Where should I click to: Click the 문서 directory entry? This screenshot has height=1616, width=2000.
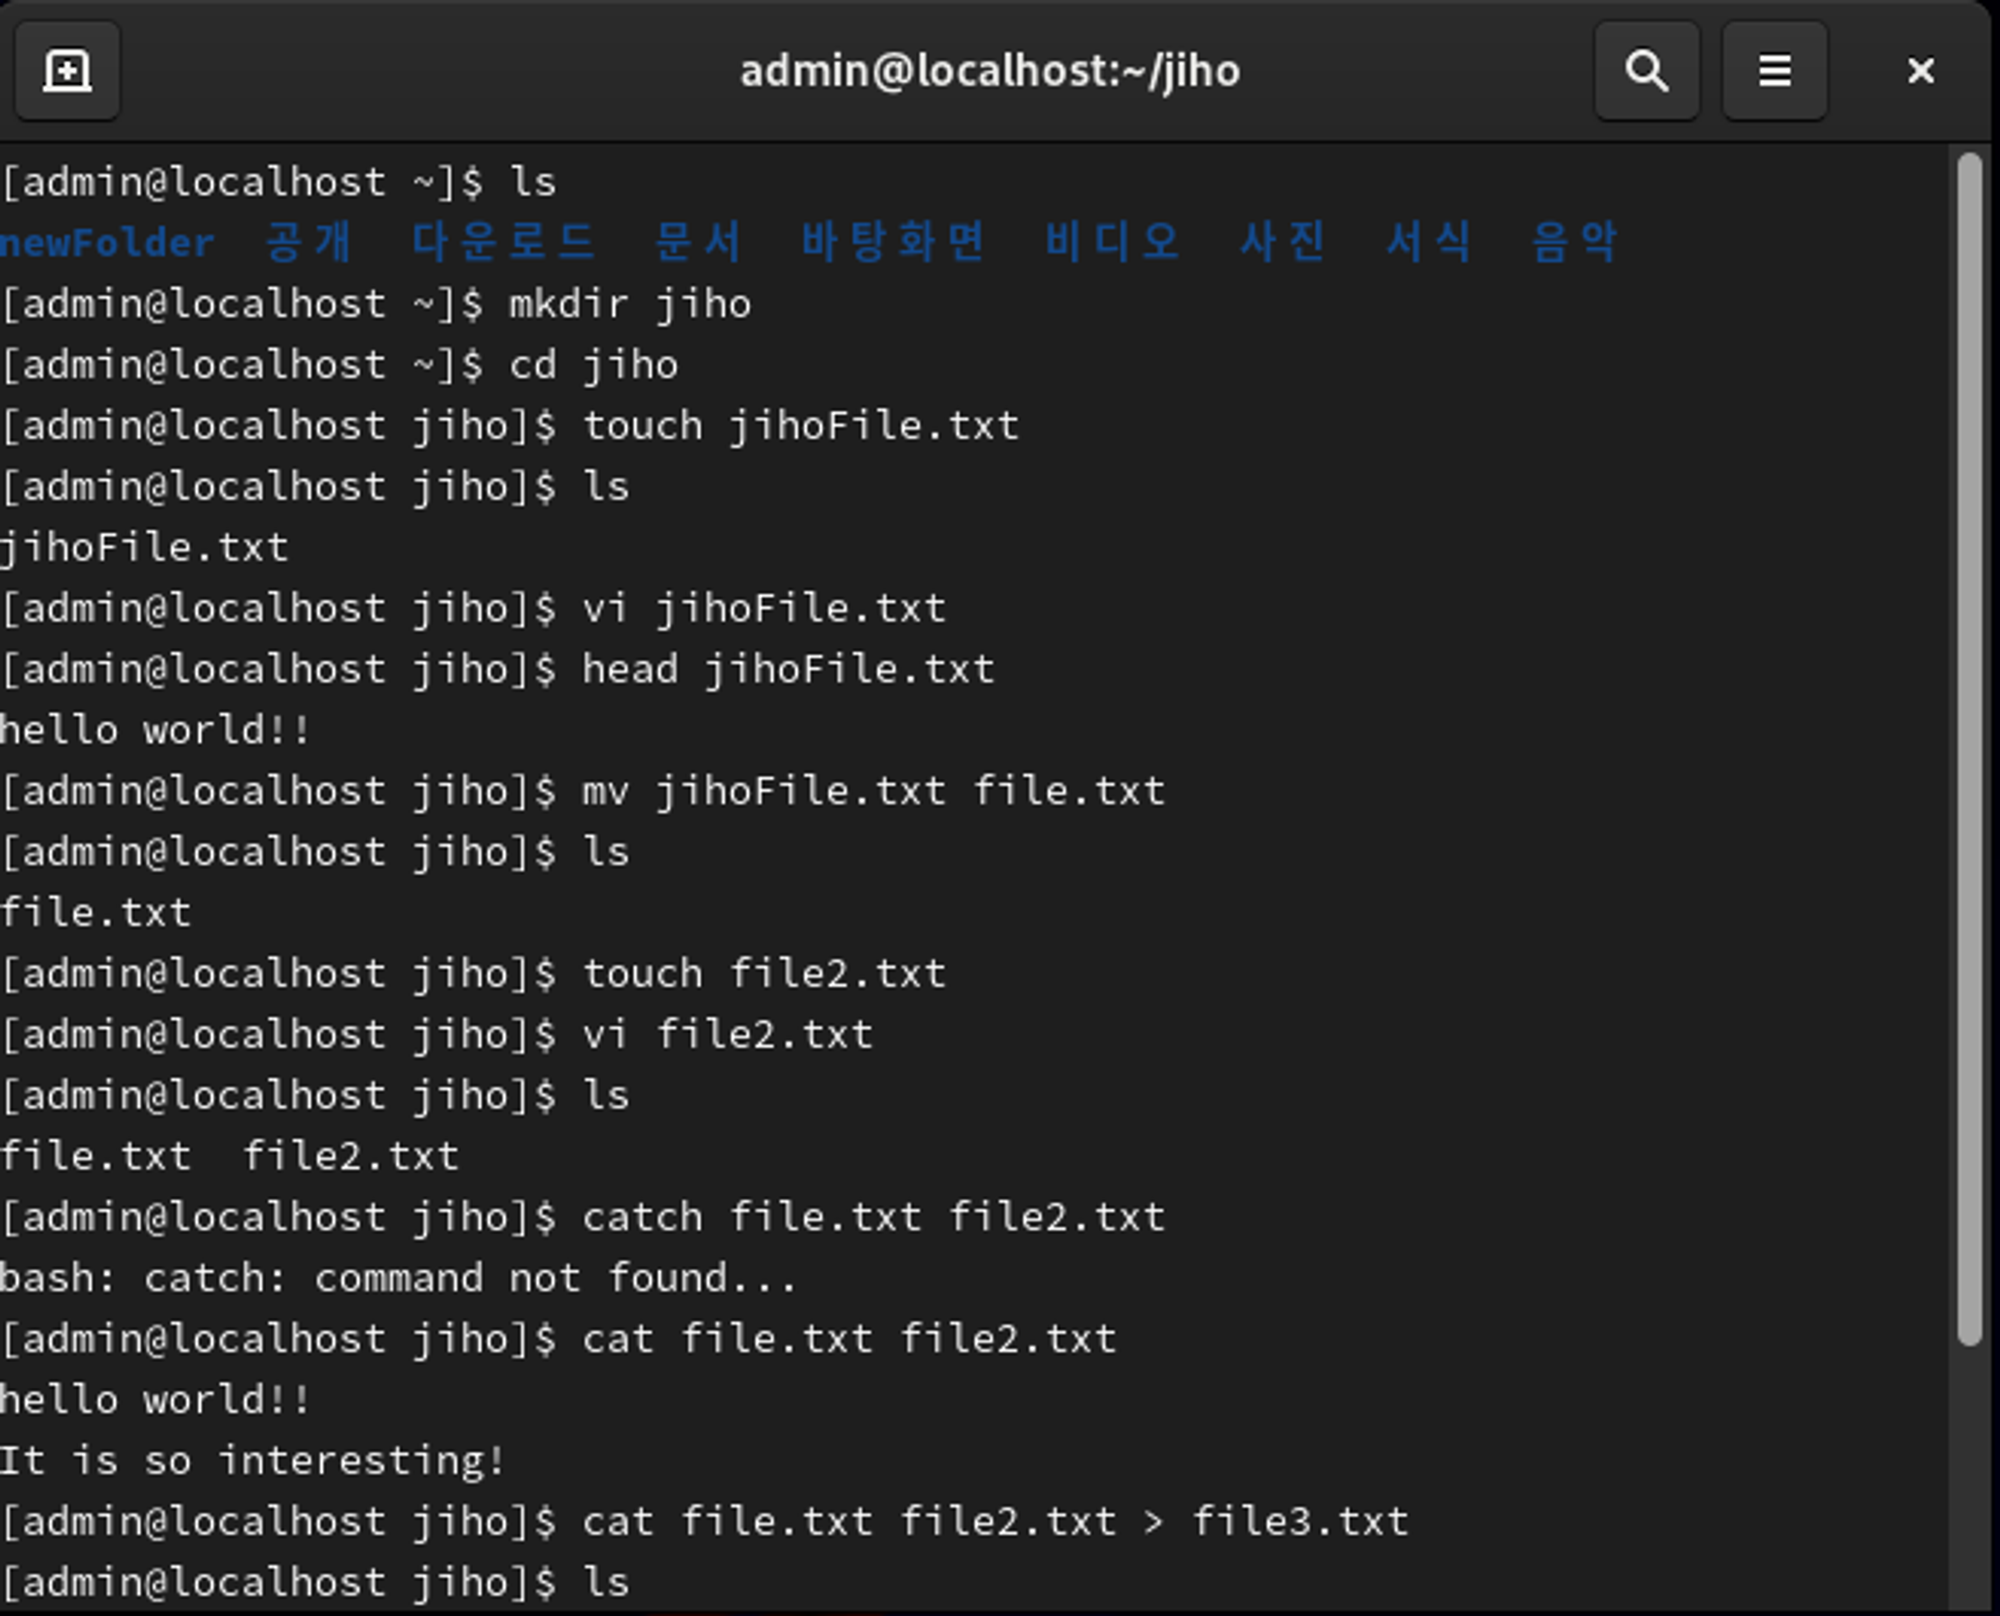[698, 243]
